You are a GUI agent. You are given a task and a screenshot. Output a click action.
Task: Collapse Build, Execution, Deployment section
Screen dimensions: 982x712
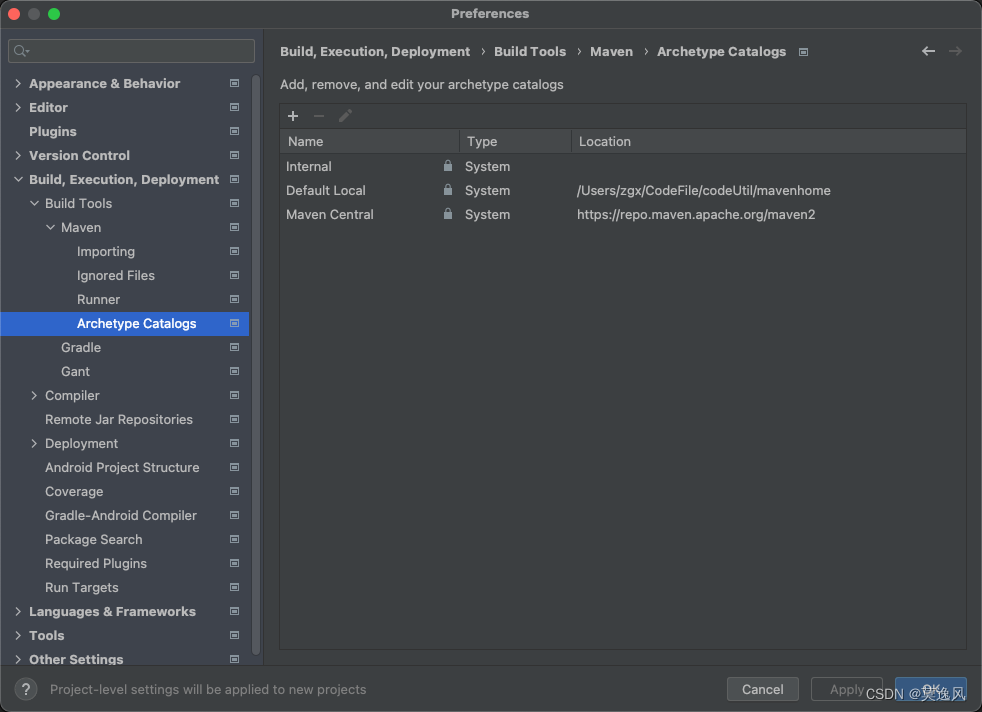[18, 180]
